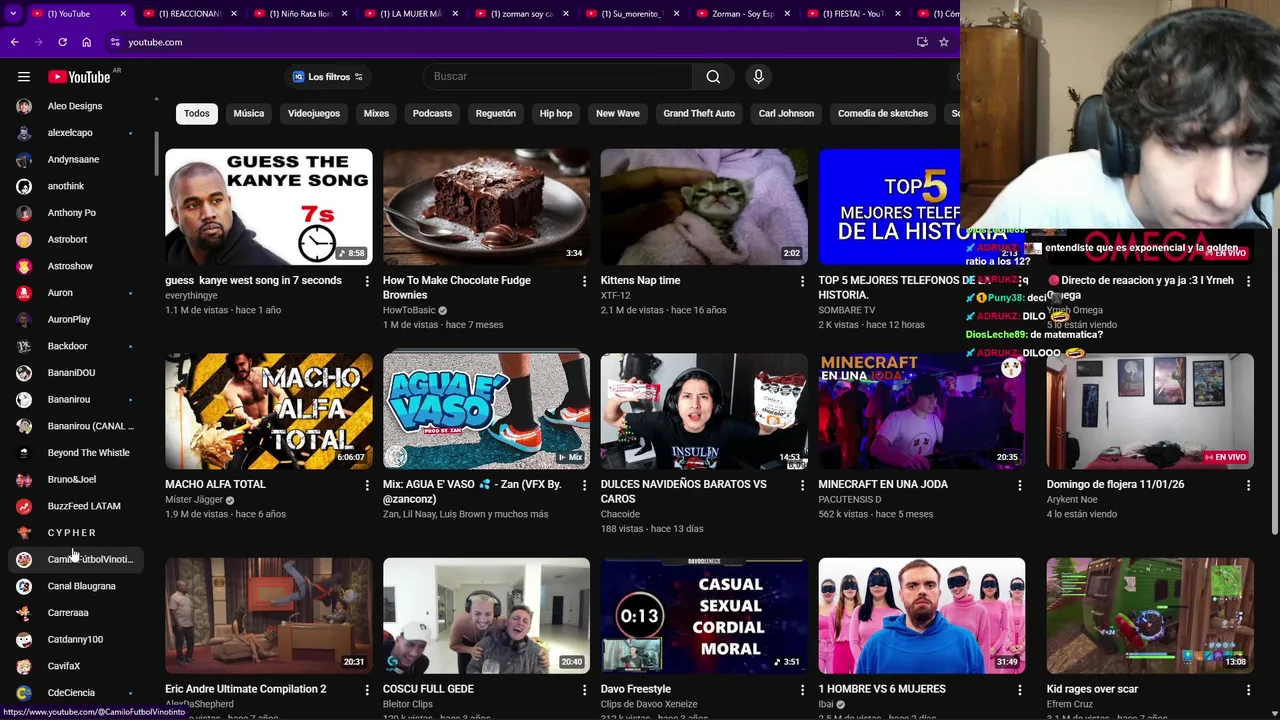
Task: Switch to the LA MUJER MÁ browser tab
Action: pos(411,14)
